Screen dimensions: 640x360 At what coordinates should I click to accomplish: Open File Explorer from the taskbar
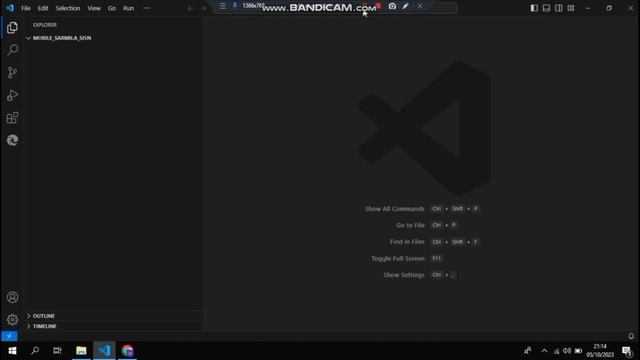(81, 351)
